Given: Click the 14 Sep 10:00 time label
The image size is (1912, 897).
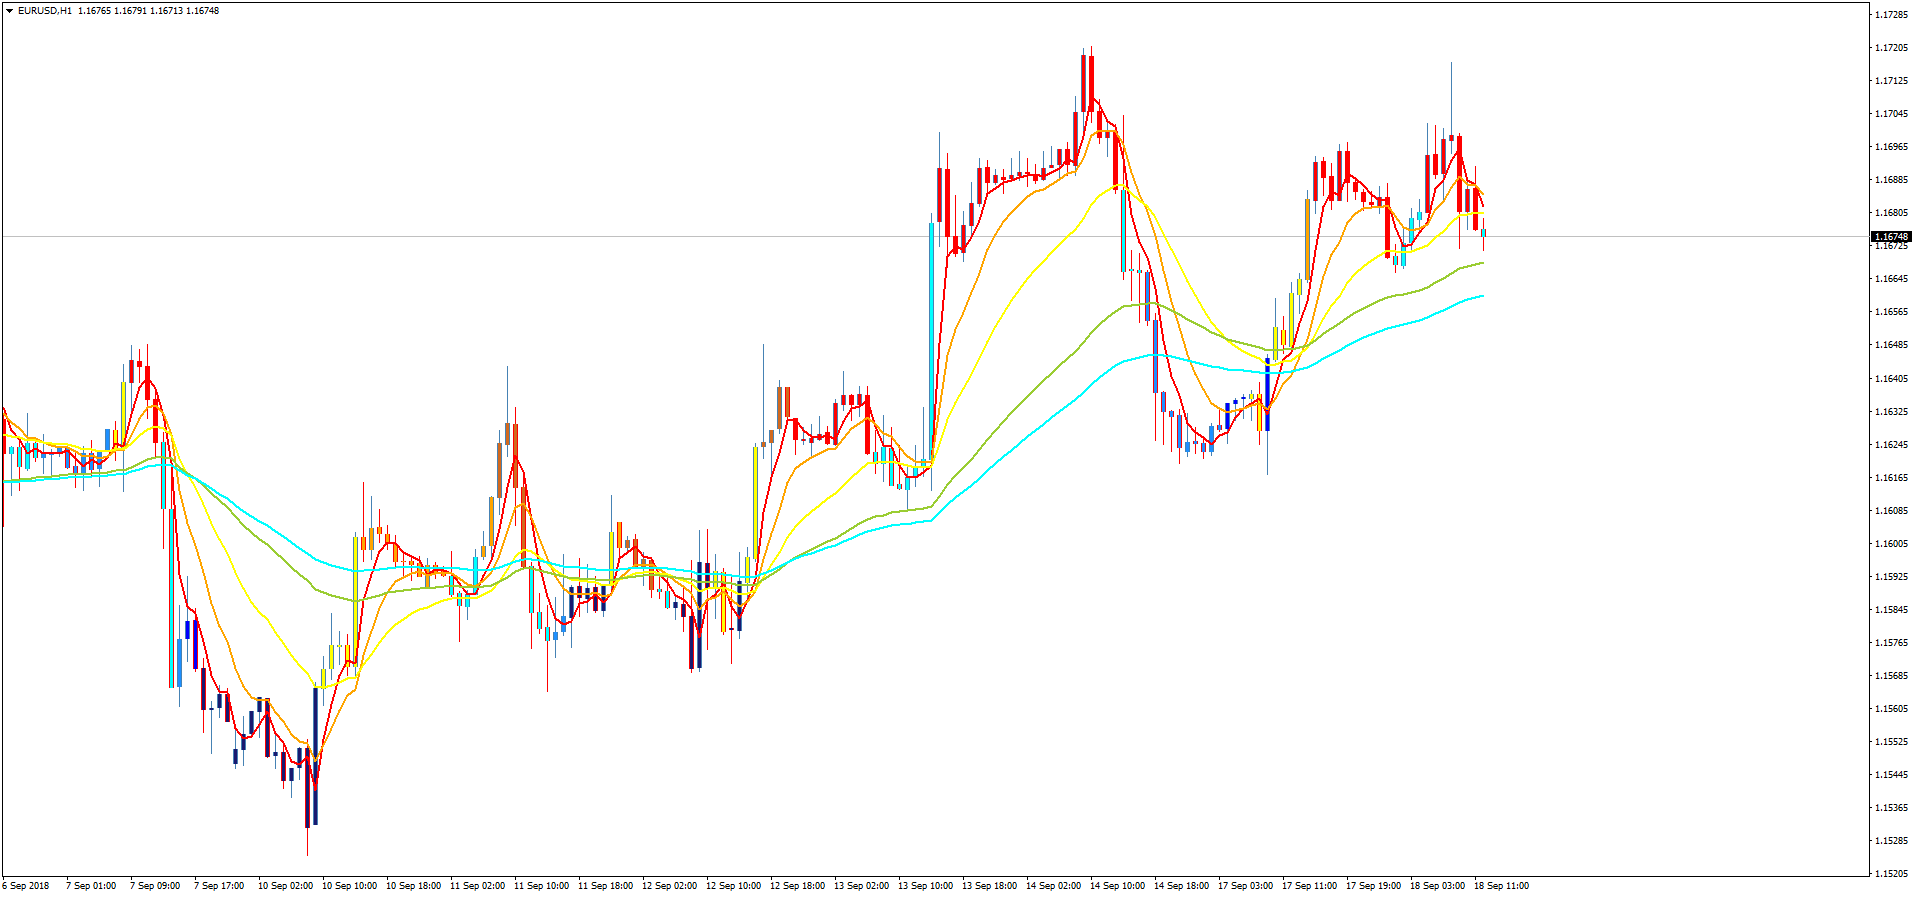Looking at the screenshot, I should pos(1118,886).
